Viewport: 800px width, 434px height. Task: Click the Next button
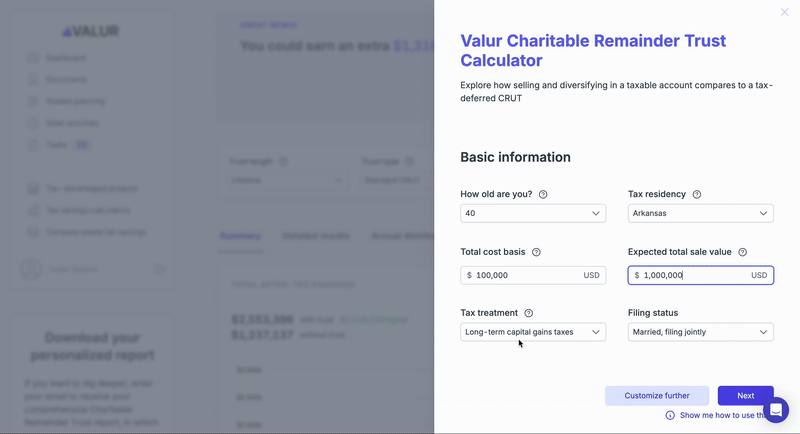click(x=745, y=396)
